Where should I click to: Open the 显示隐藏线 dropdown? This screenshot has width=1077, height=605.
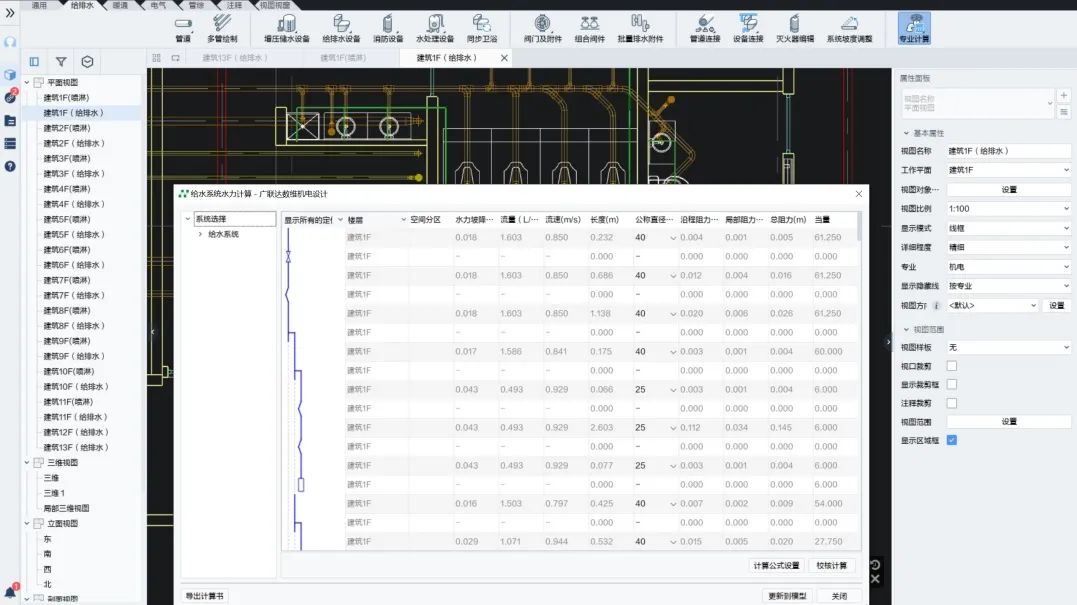click(x=1008, y=286)
